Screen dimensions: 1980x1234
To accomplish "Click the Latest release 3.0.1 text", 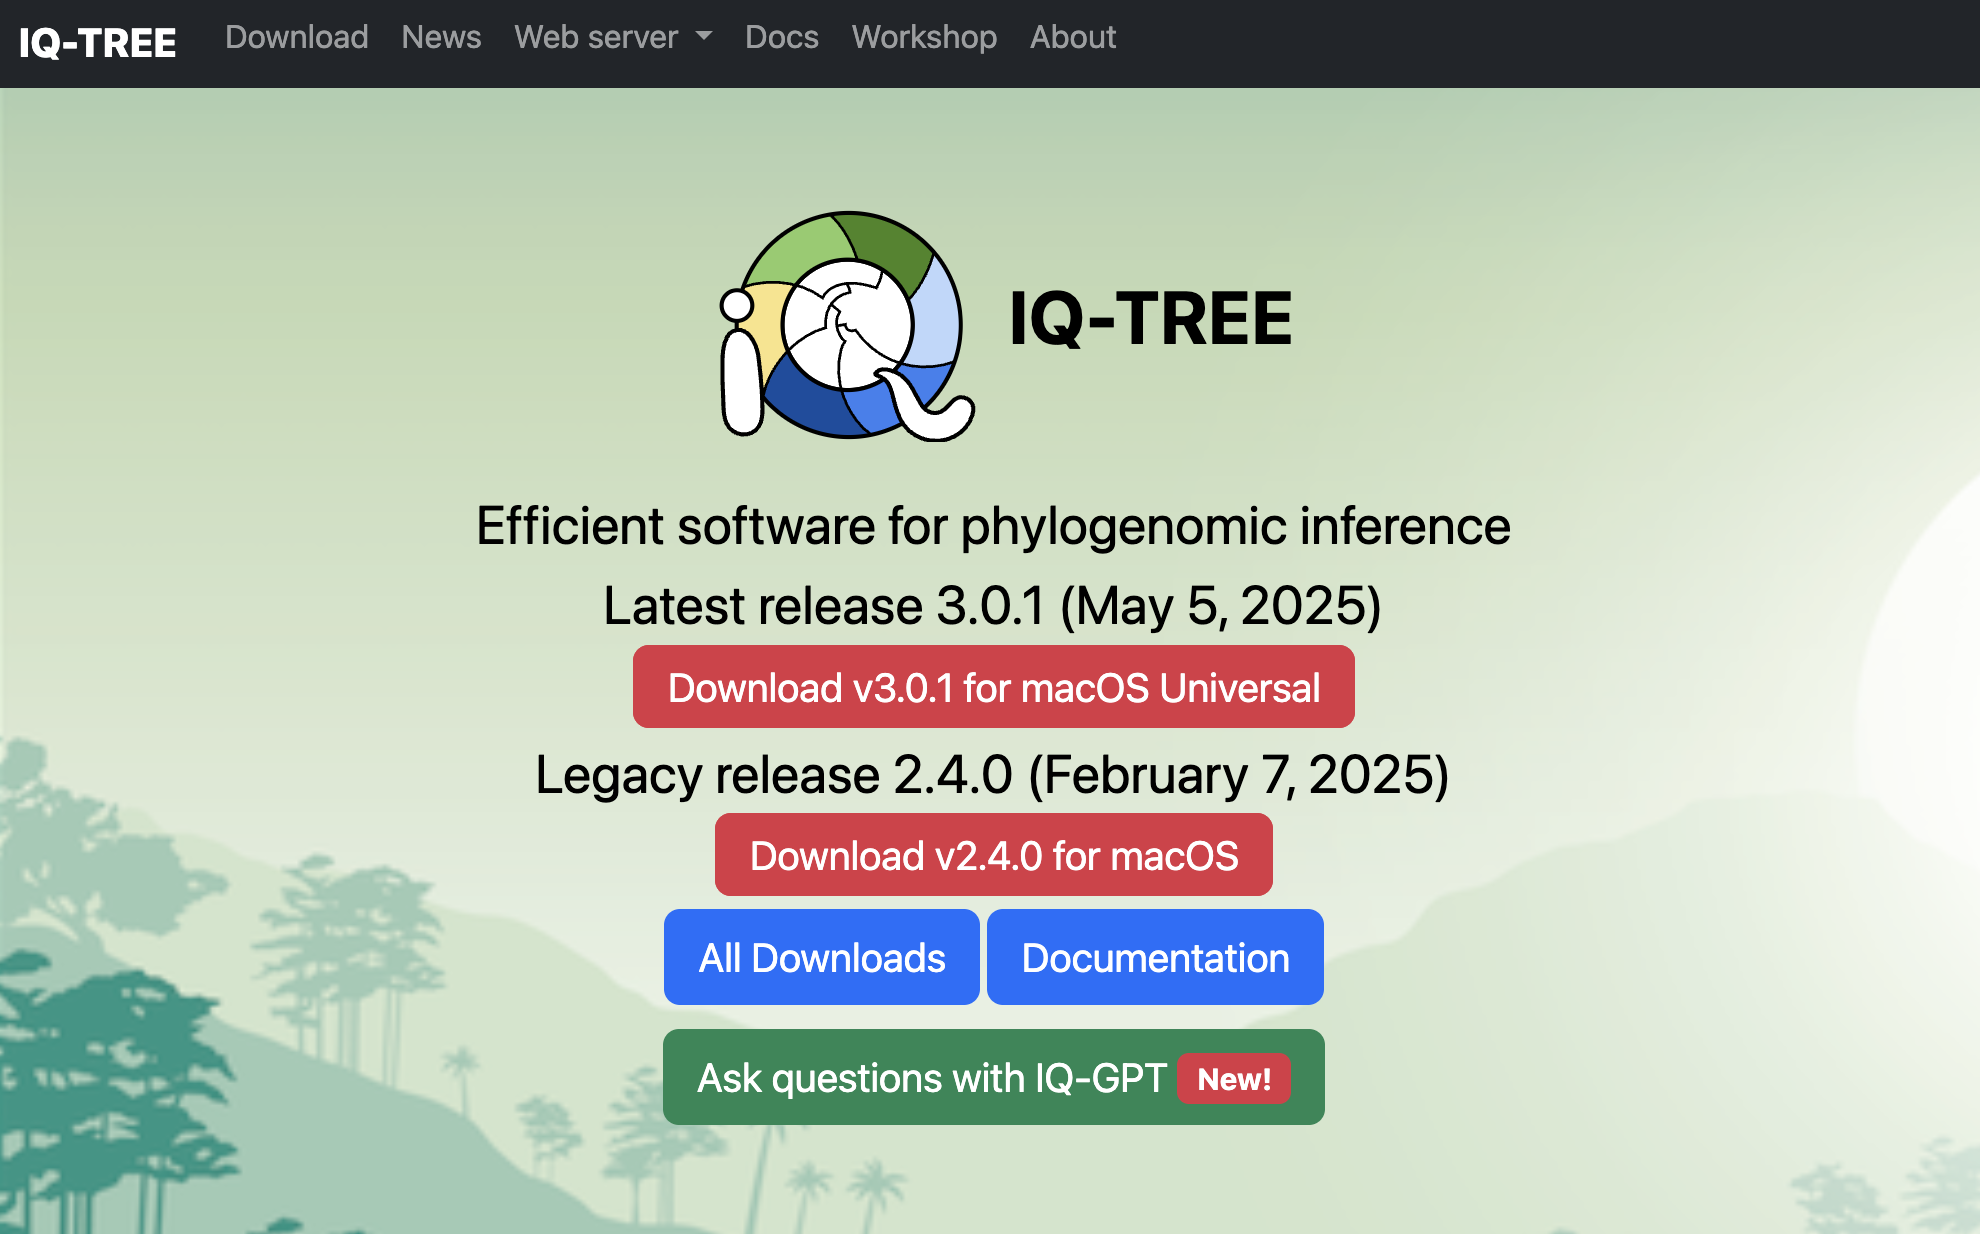I will pos(993,606).
